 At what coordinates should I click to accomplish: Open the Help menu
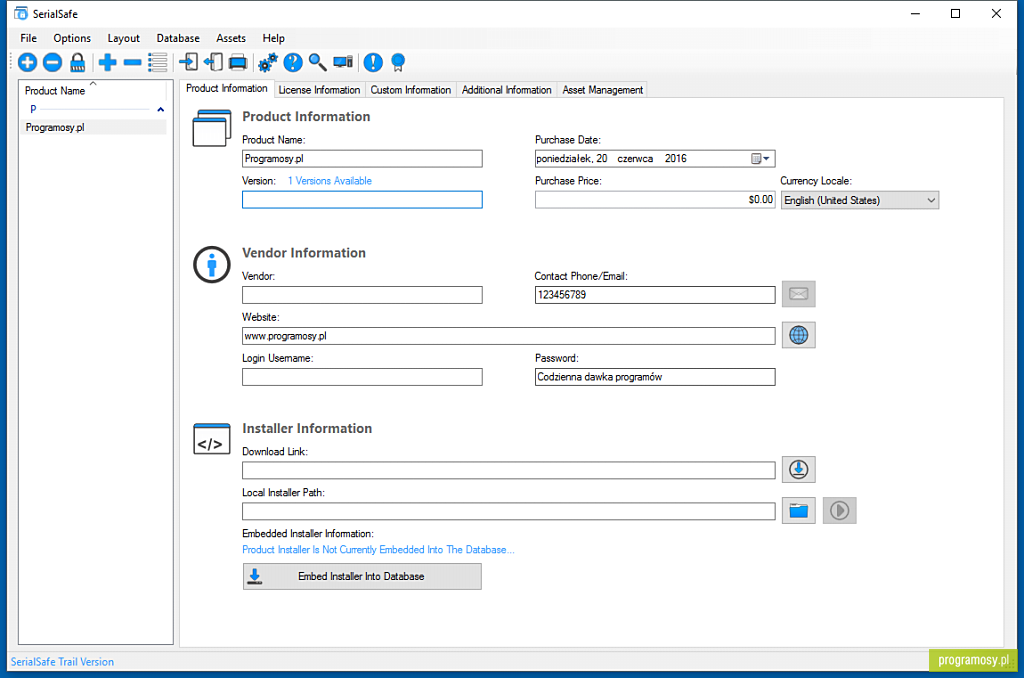click(x=273, y=38)
